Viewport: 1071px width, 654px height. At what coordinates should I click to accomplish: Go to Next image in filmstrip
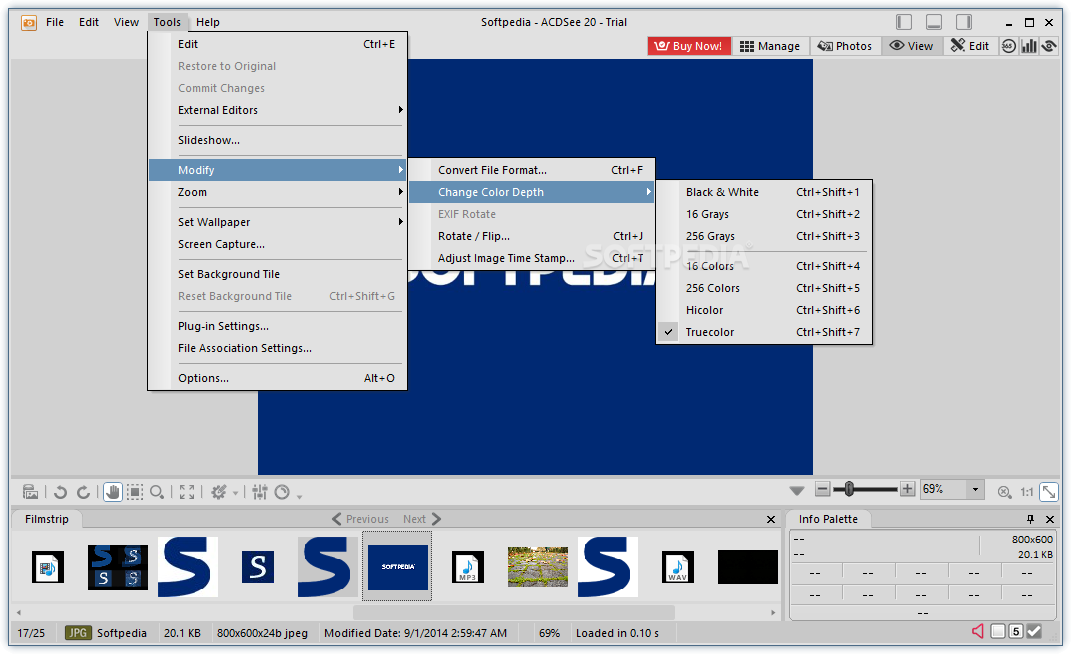(x=422, y=519)
